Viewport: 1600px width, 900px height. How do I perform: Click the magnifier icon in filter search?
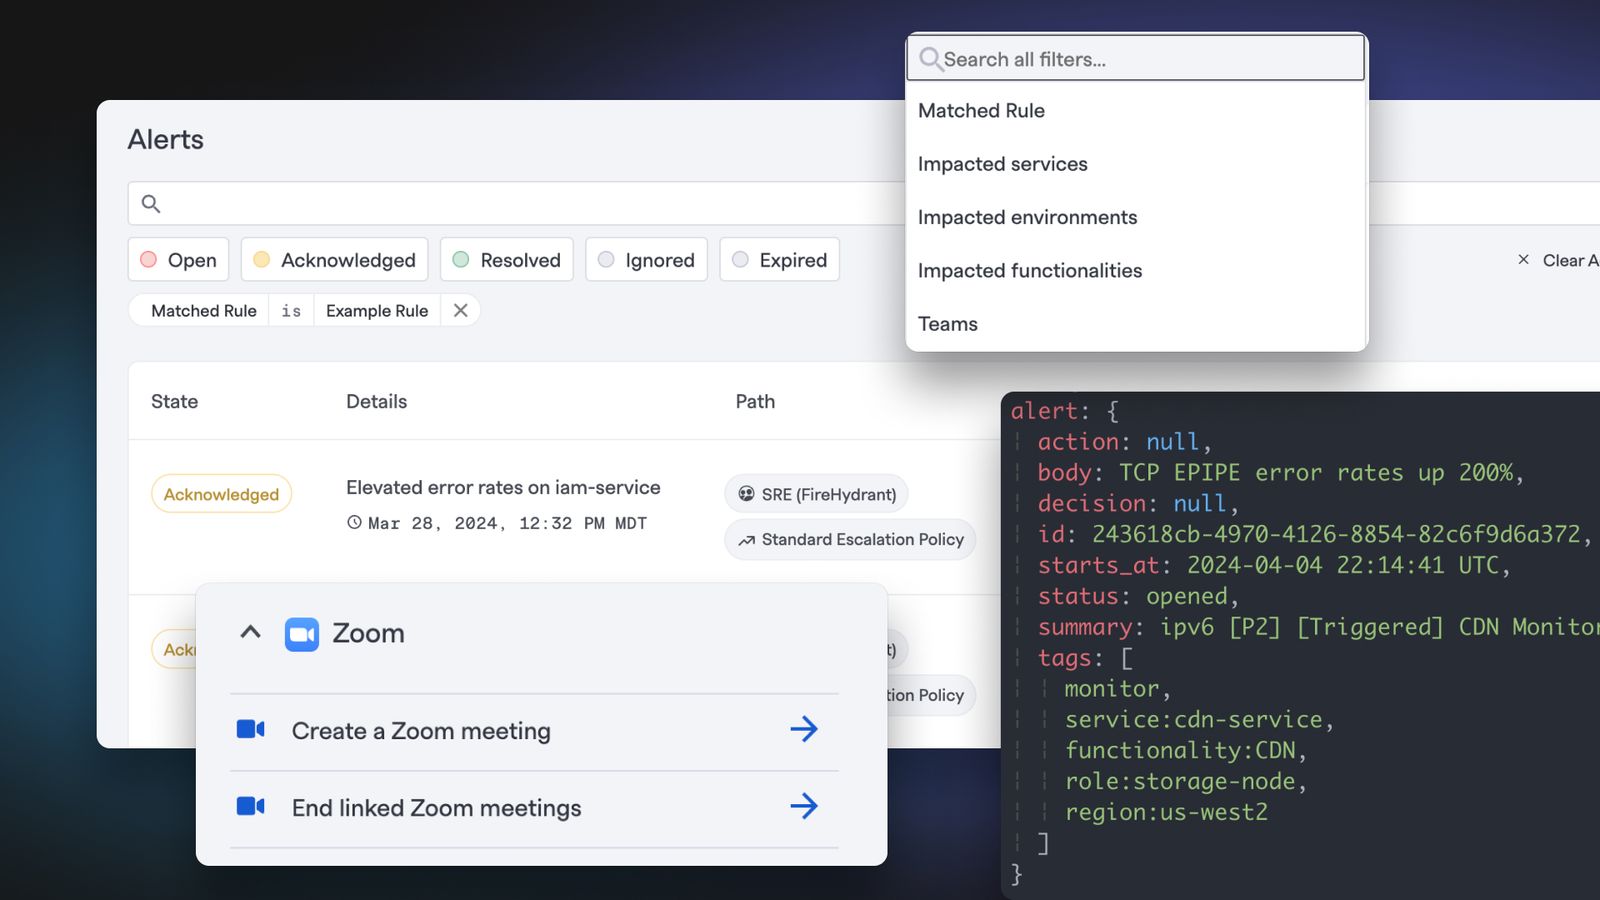pyautogui.click(x=931, y=59)
